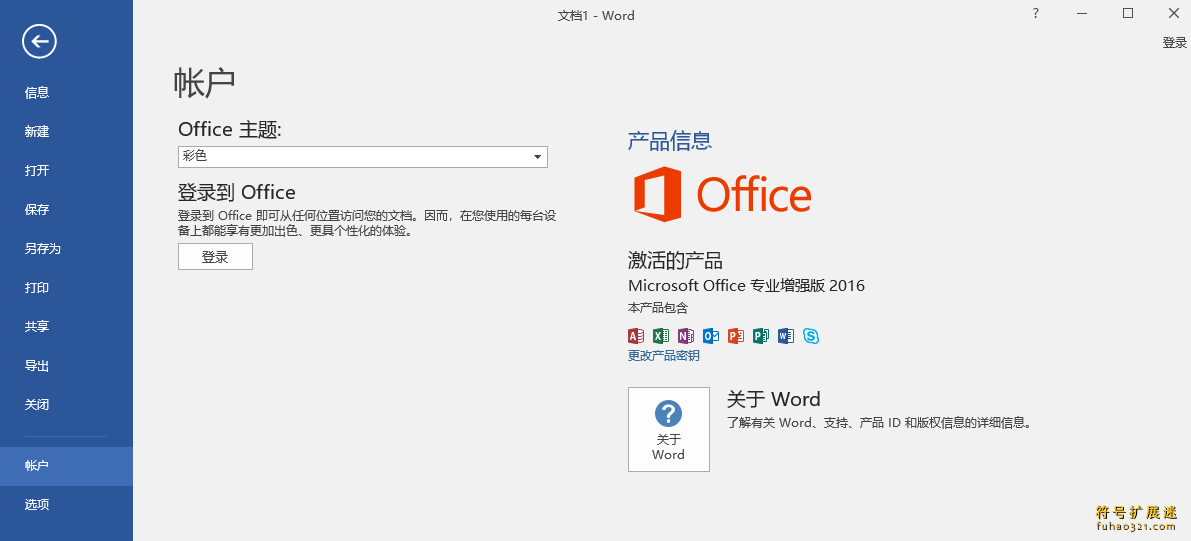Click the Skype for Business icon
Viewport: 1191px width, 541px height.
pos(810,336)
